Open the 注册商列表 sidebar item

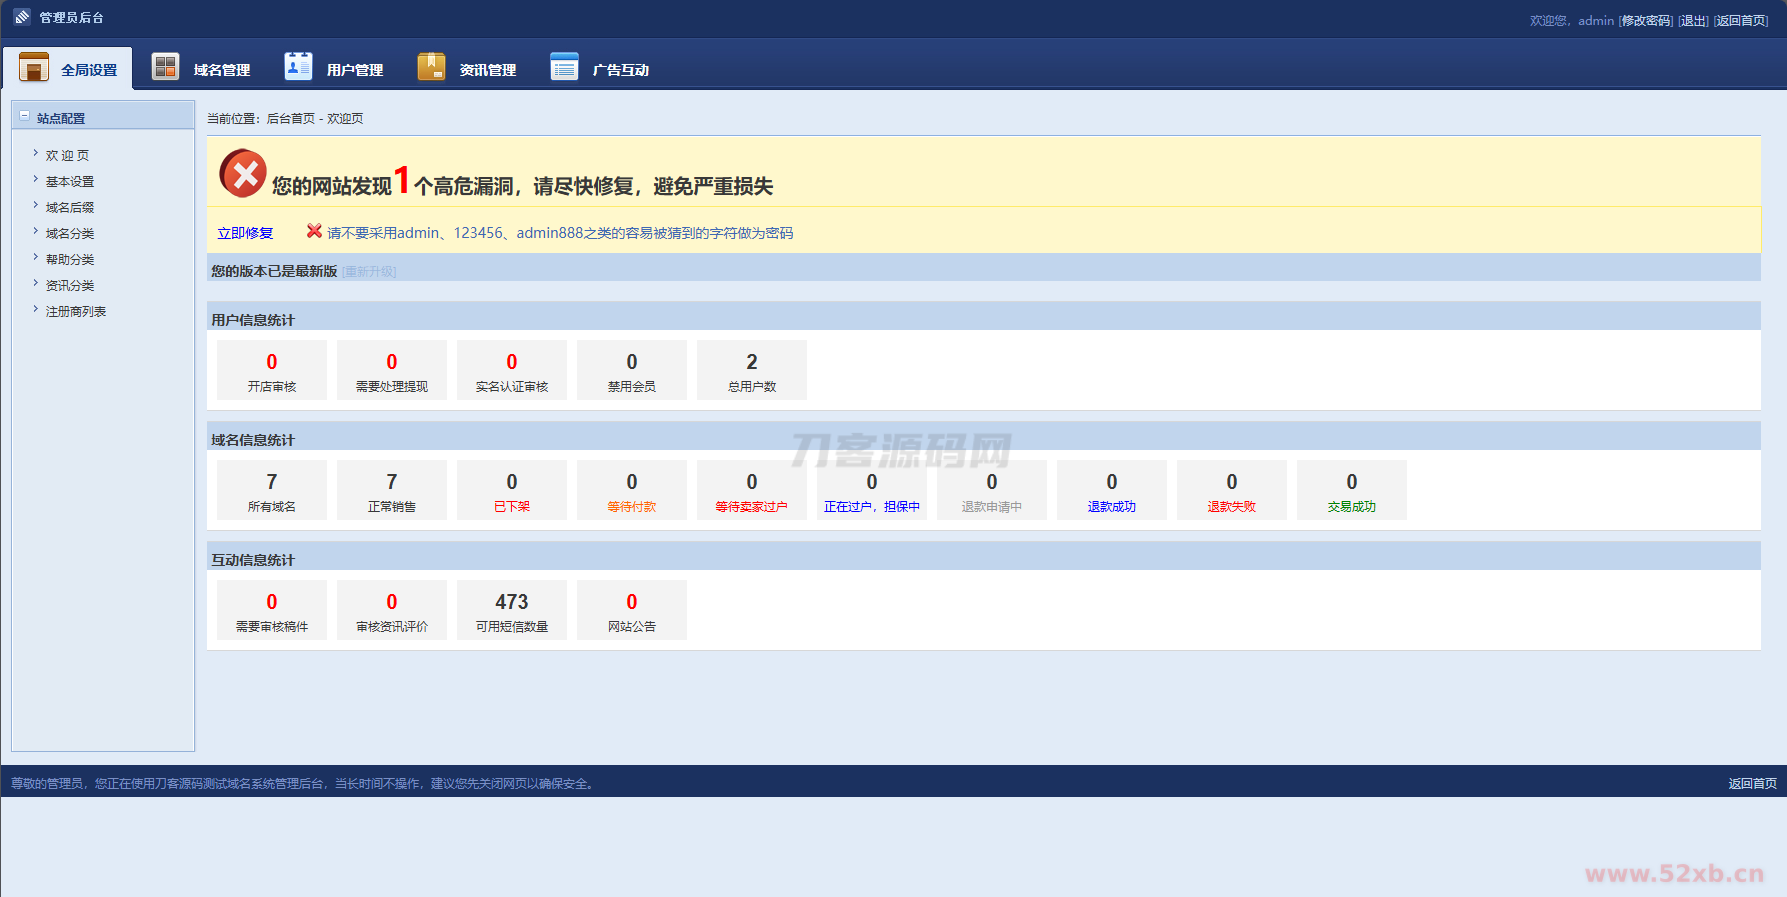(x=76, y=311)
